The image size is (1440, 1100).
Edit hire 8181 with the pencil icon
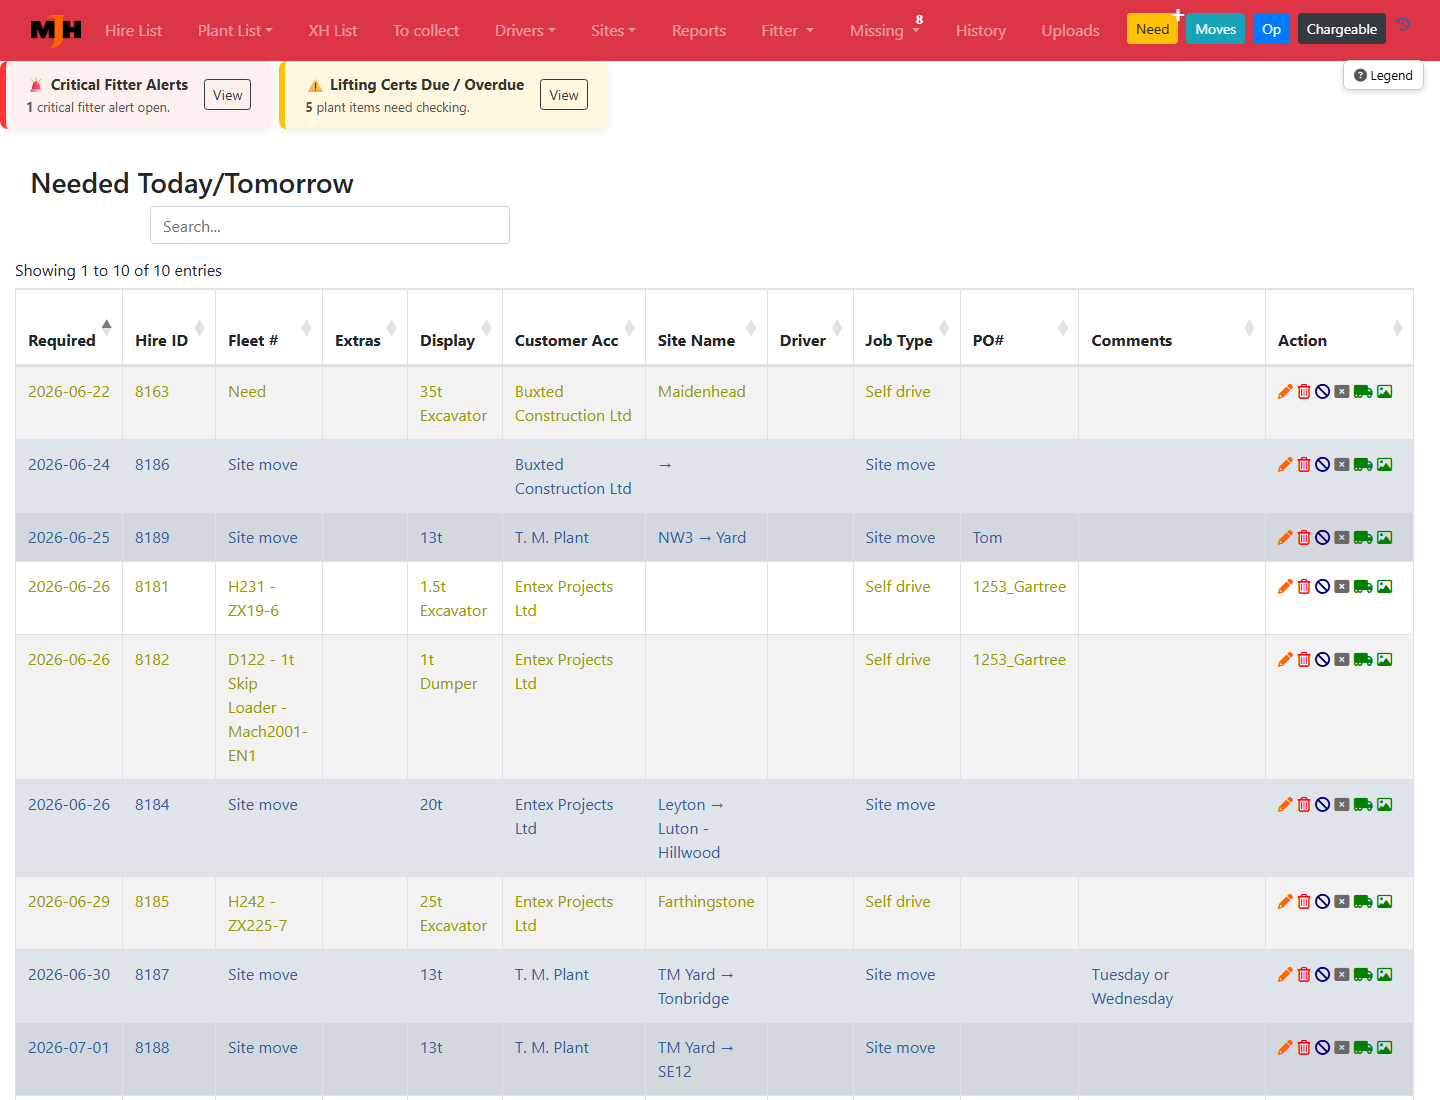coord(1285,587)
